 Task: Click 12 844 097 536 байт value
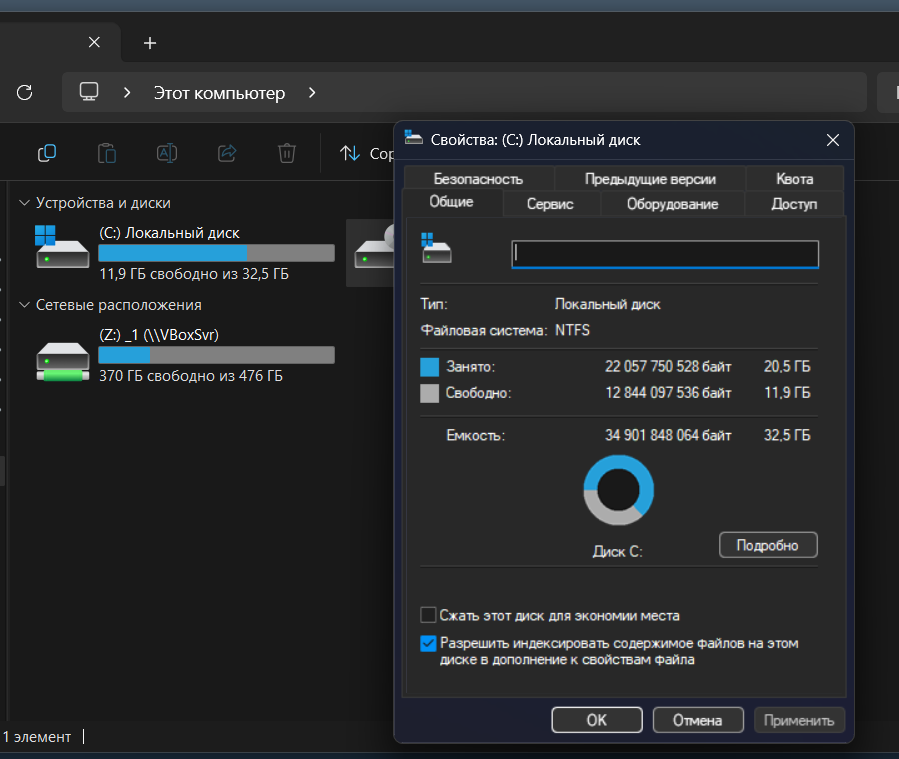pos(668,393)
